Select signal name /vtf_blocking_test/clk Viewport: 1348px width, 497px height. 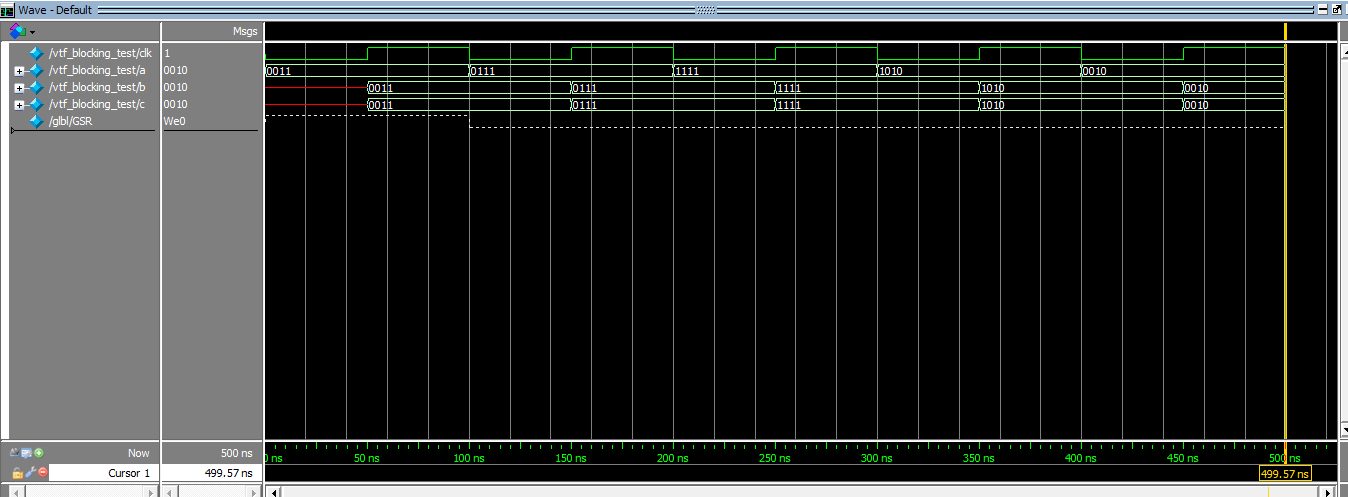coord(101,53)
